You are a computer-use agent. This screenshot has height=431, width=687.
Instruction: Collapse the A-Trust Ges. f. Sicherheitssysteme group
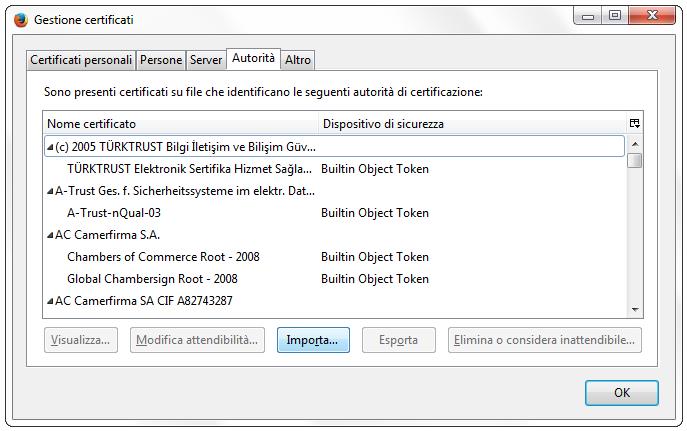click(x=50, y=191)
